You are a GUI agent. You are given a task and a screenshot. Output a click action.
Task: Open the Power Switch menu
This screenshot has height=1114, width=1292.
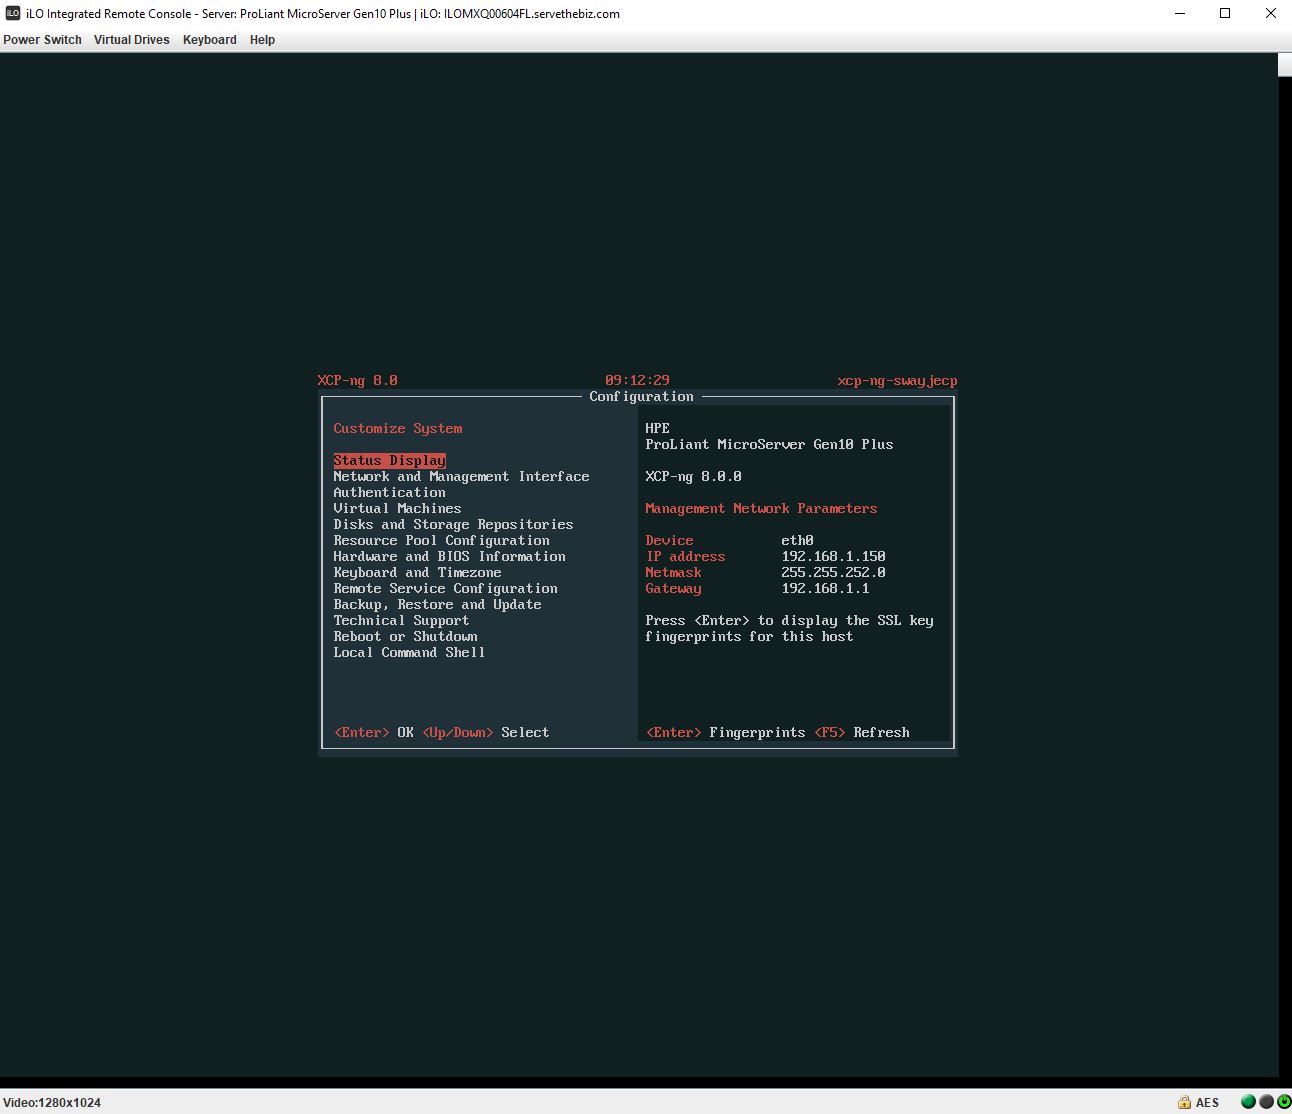42,40
